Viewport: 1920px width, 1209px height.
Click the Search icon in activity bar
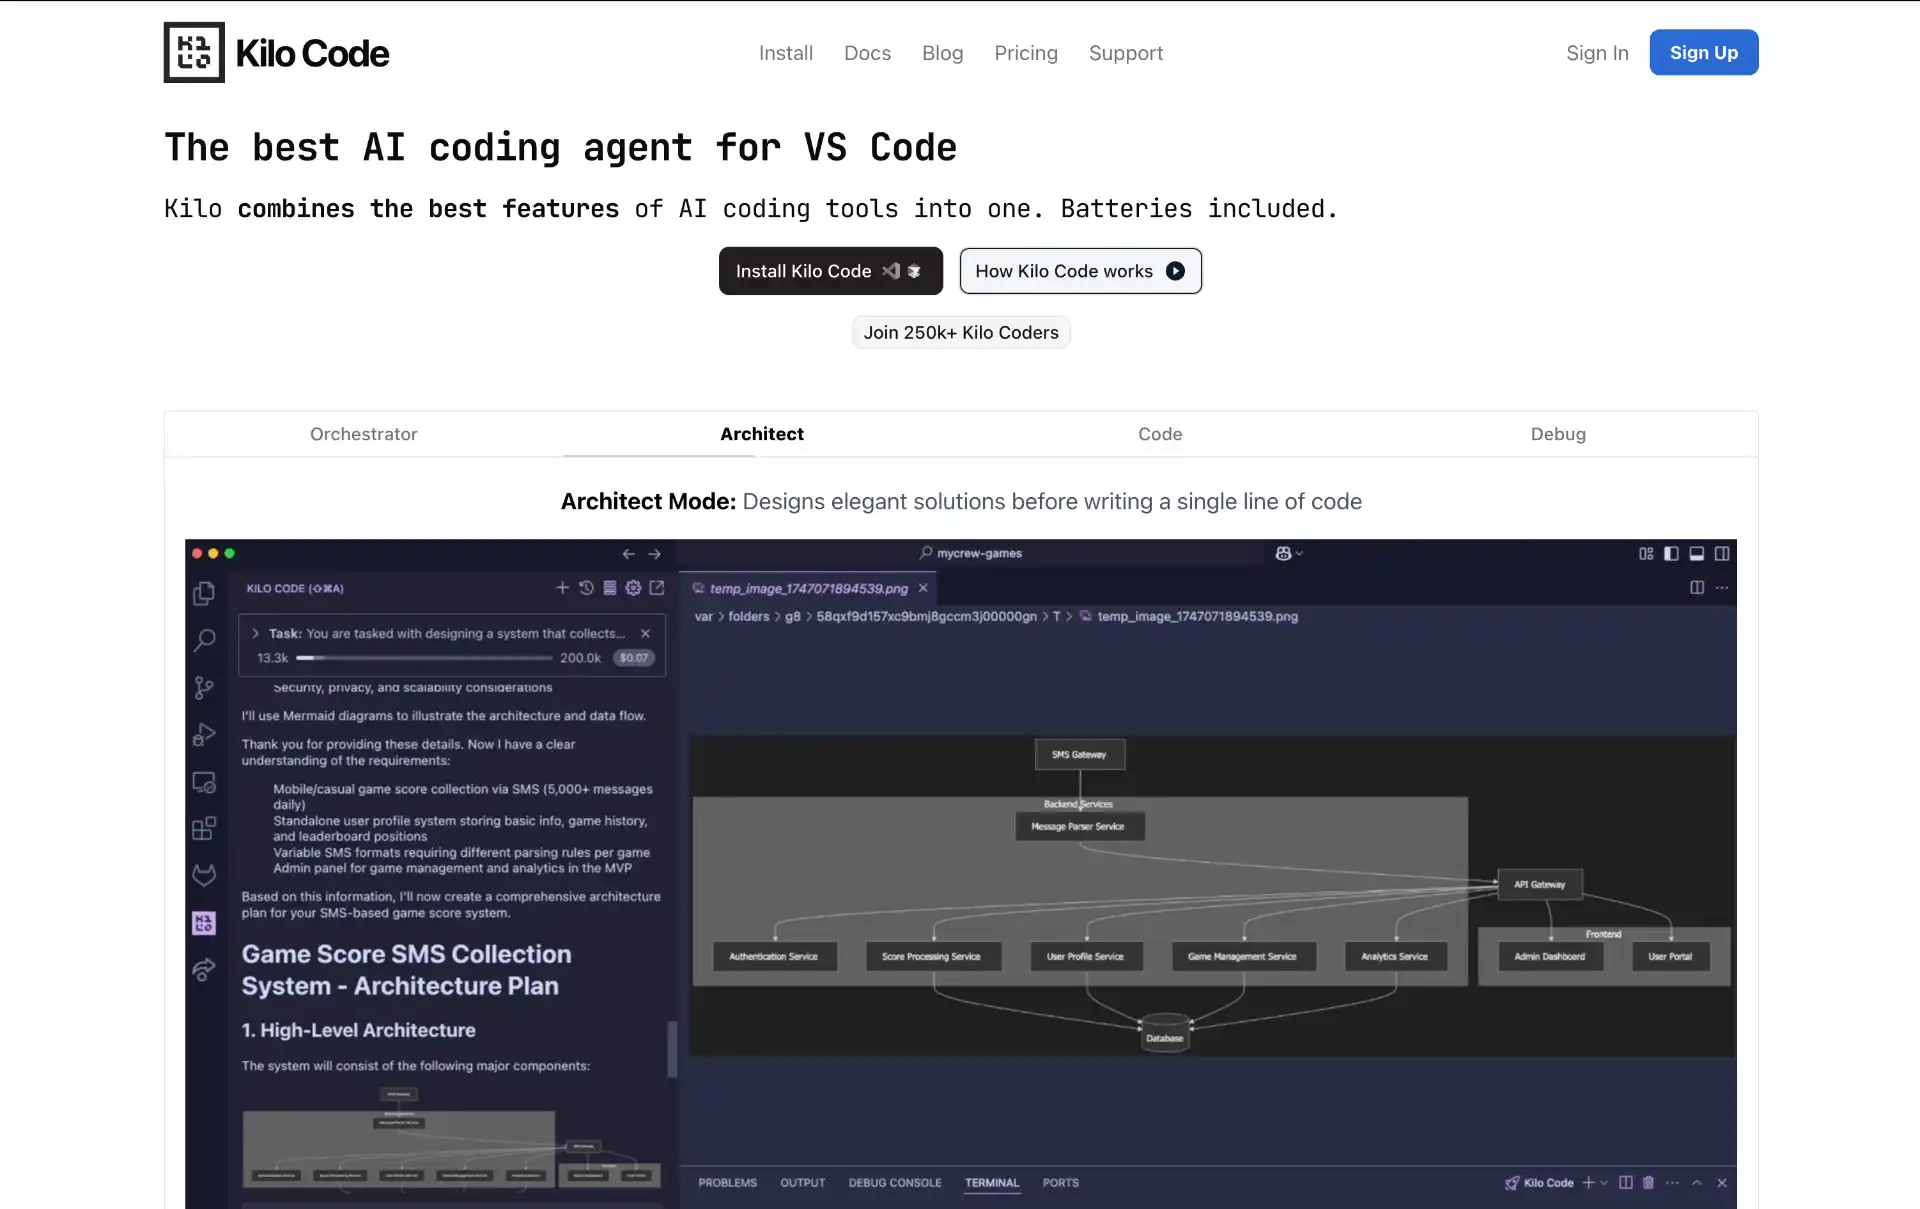click(204, 640)
